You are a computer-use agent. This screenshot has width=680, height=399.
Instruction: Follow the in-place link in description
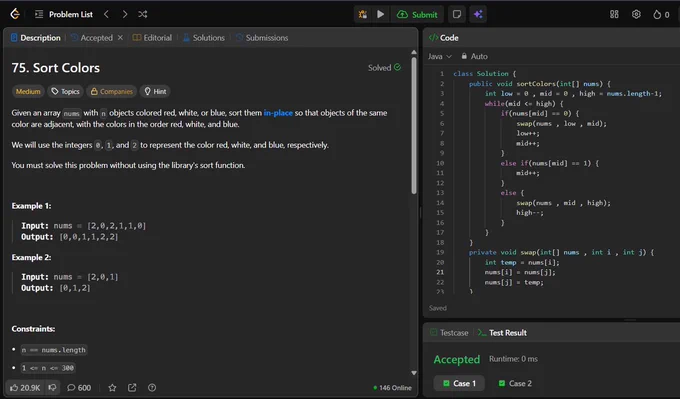tap(278, 113)
